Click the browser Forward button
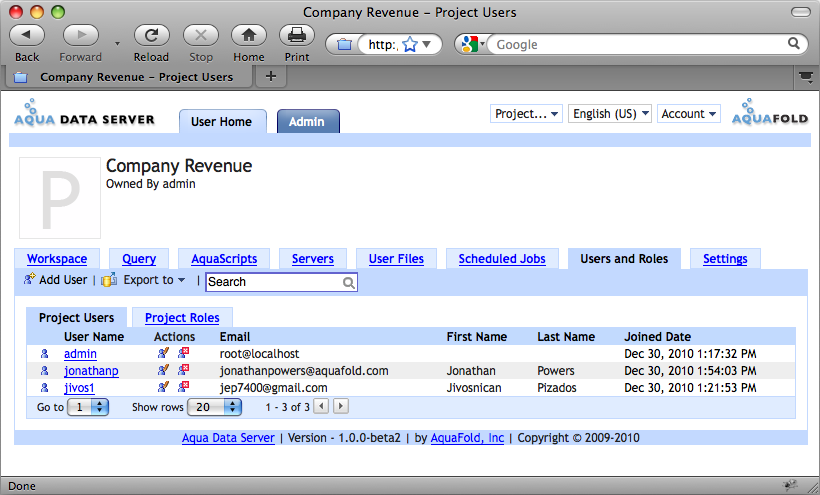 click(x=81, y=36)
